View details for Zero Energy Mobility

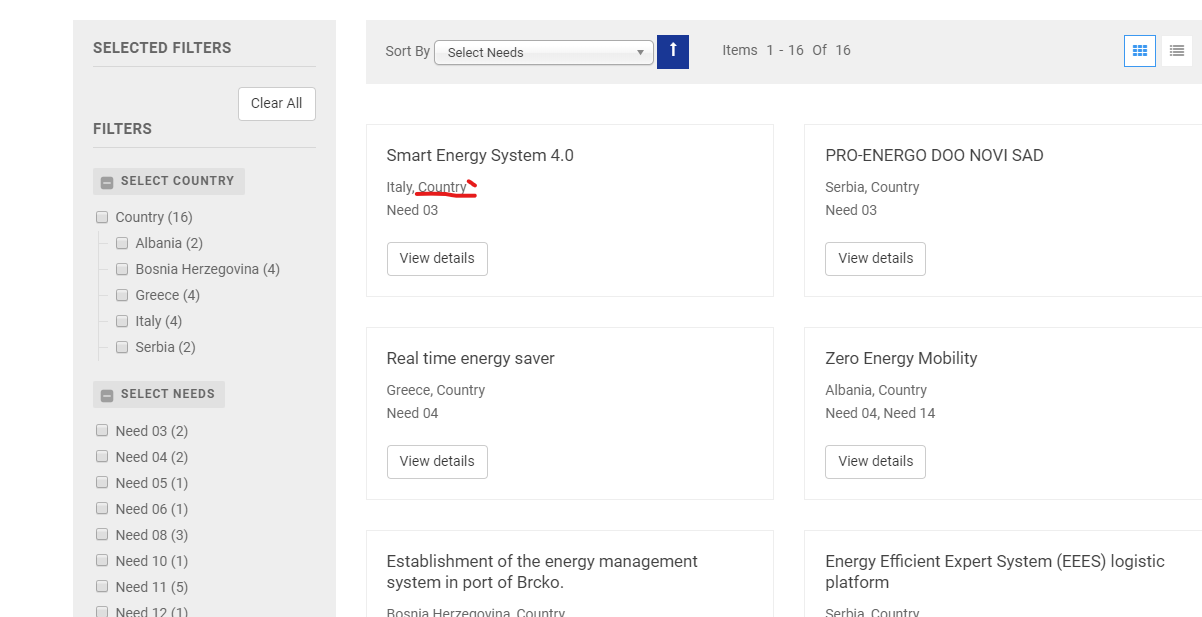click(x=875, y=461)
